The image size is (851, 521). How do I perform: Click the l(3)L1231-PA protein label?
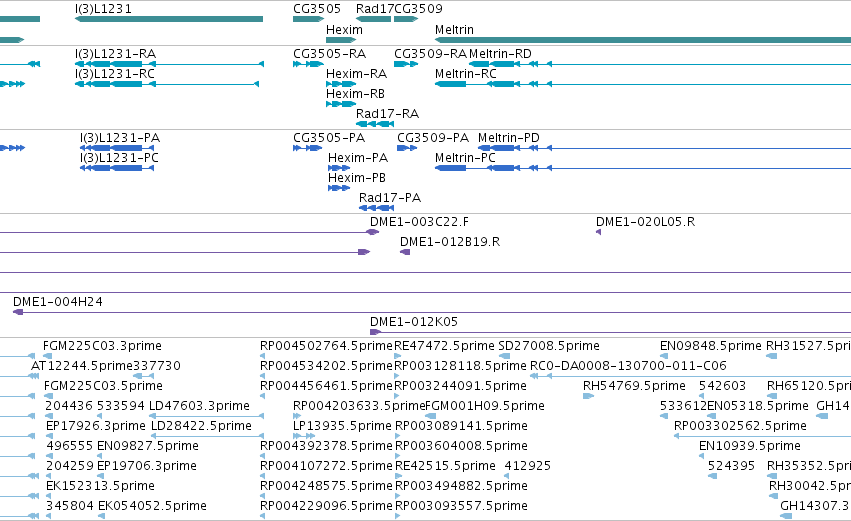120,138
